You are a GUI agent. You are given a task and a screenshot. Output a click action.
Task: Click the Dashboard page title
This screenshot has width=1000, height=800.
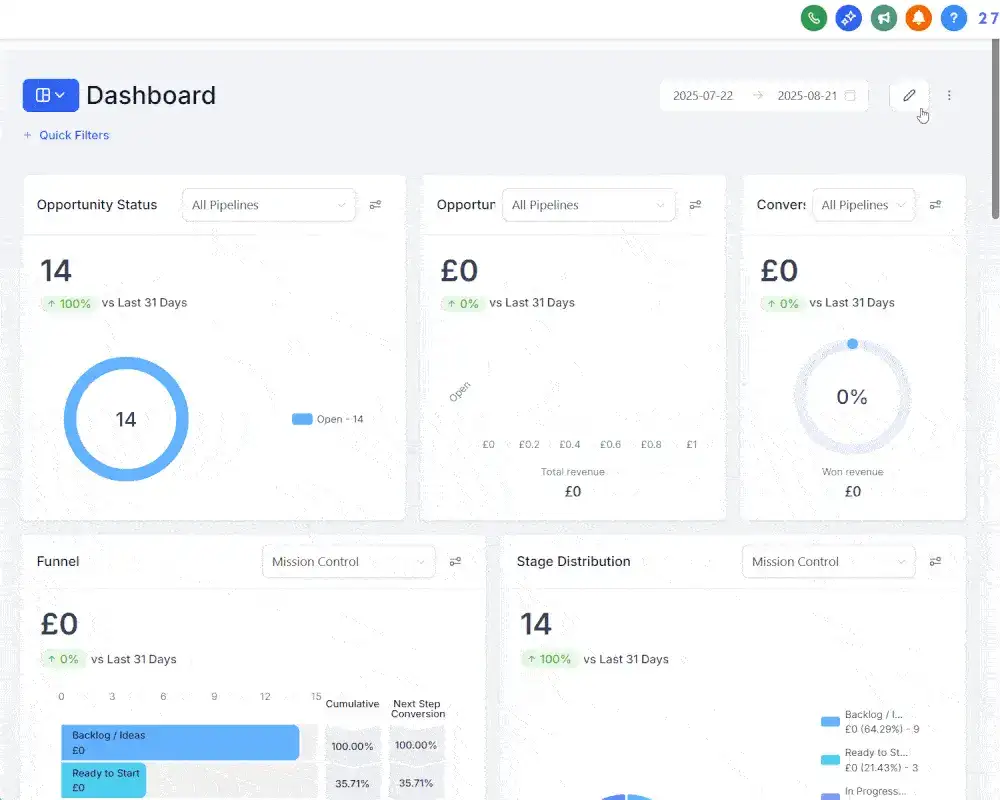click(151, 95)
